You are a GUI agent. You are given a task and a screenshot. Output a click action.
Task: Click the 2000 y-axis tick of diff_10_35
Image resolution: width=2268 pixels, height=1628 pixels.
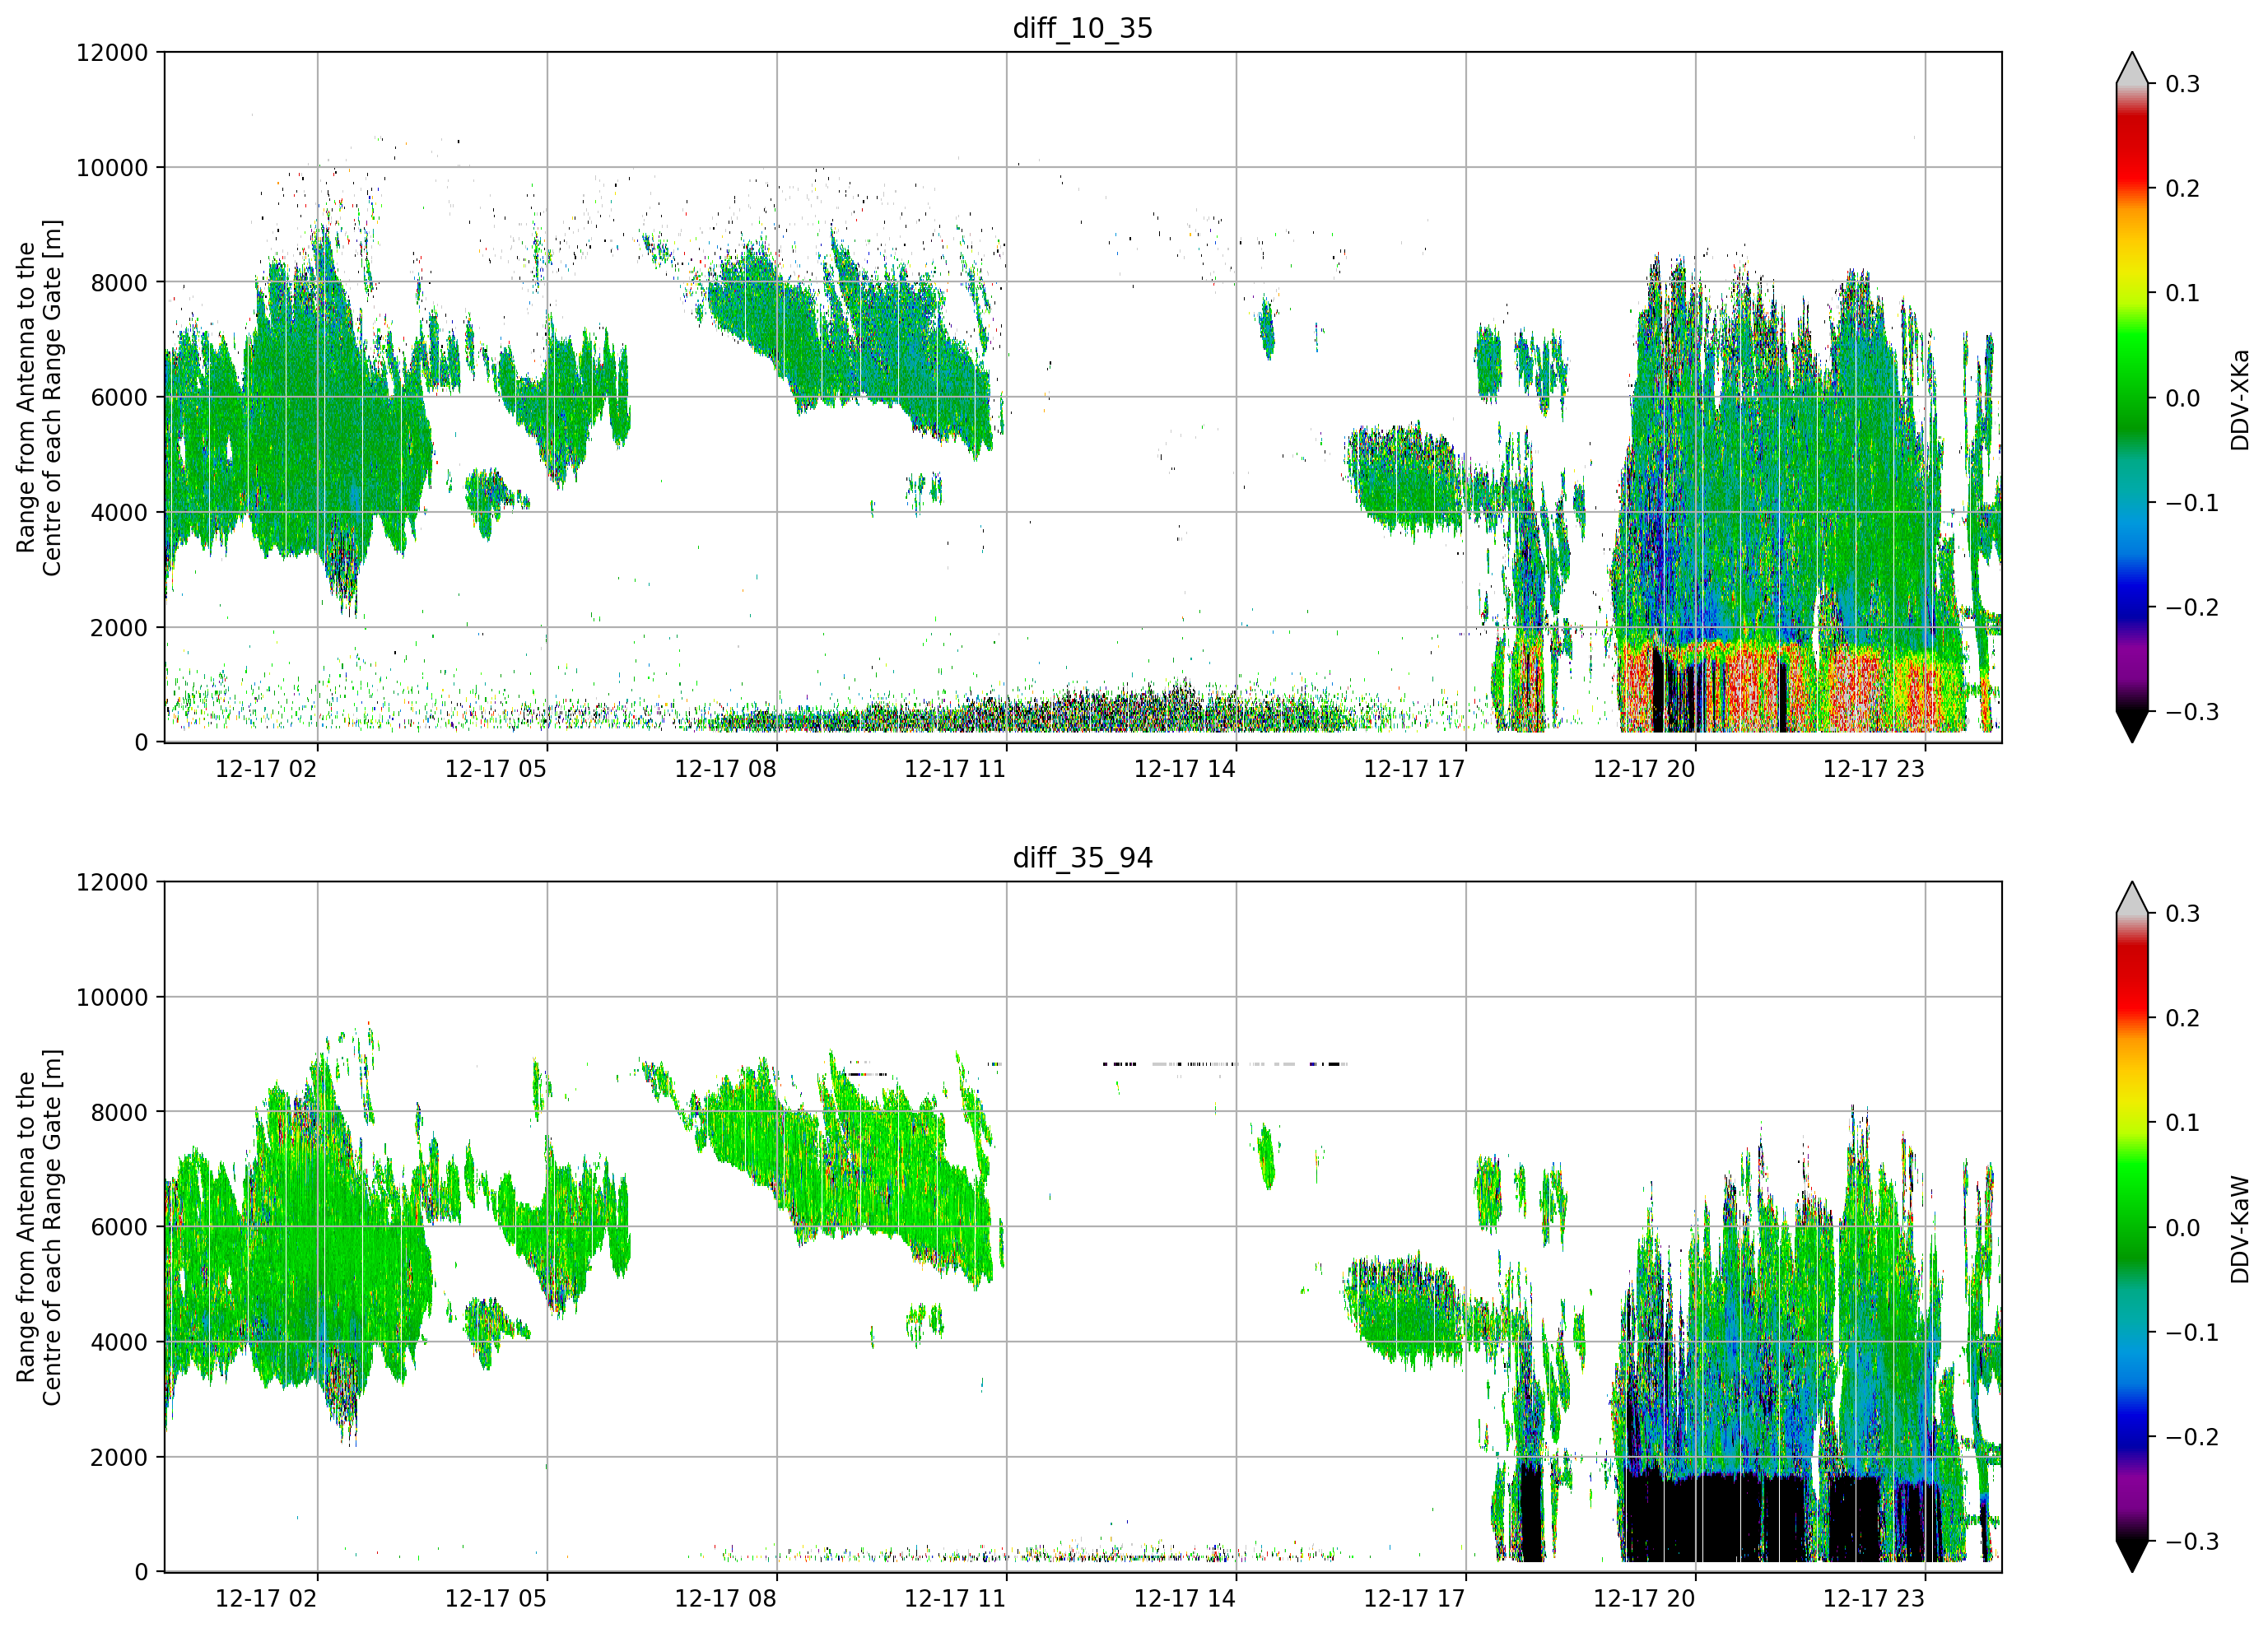coord(119,628)
